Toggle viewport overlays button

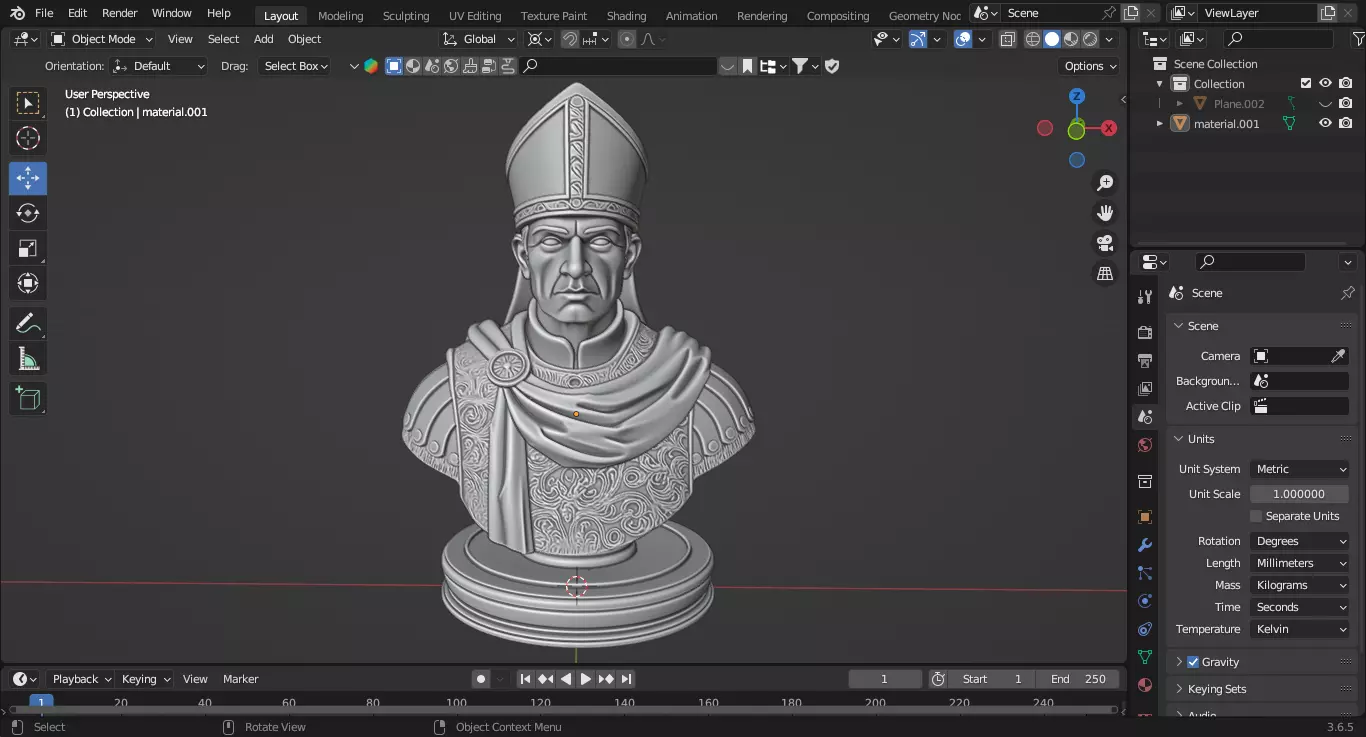point(962,39)
